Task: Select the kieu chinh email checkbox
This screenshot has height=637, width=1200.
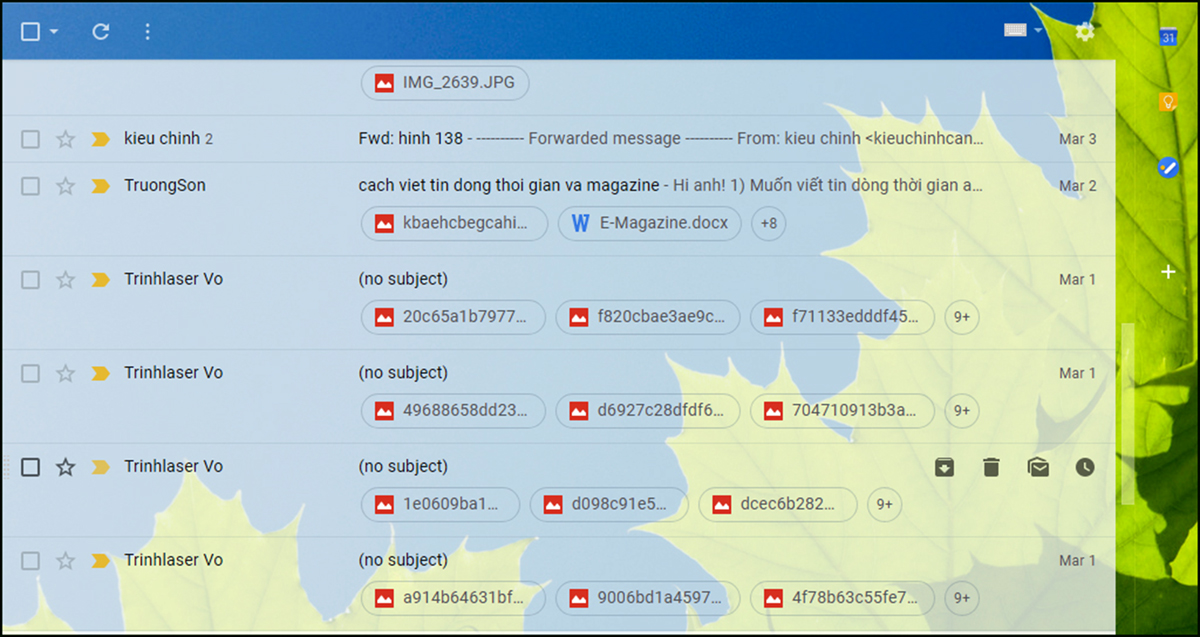Action: click(31, 139)
